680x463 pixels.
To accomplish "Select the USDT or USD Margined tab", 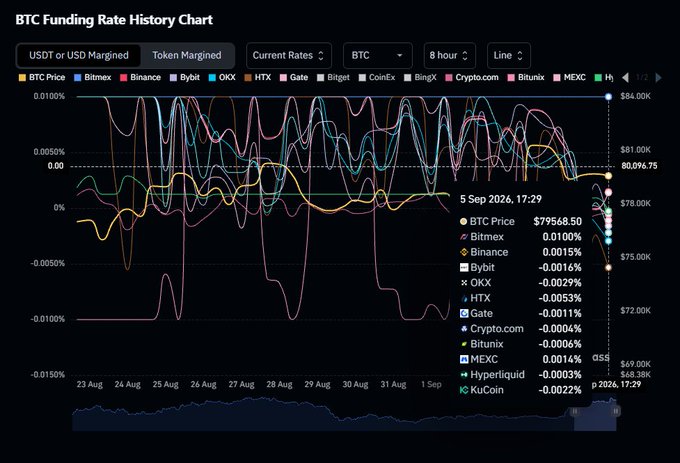I will tap(78, 55).
